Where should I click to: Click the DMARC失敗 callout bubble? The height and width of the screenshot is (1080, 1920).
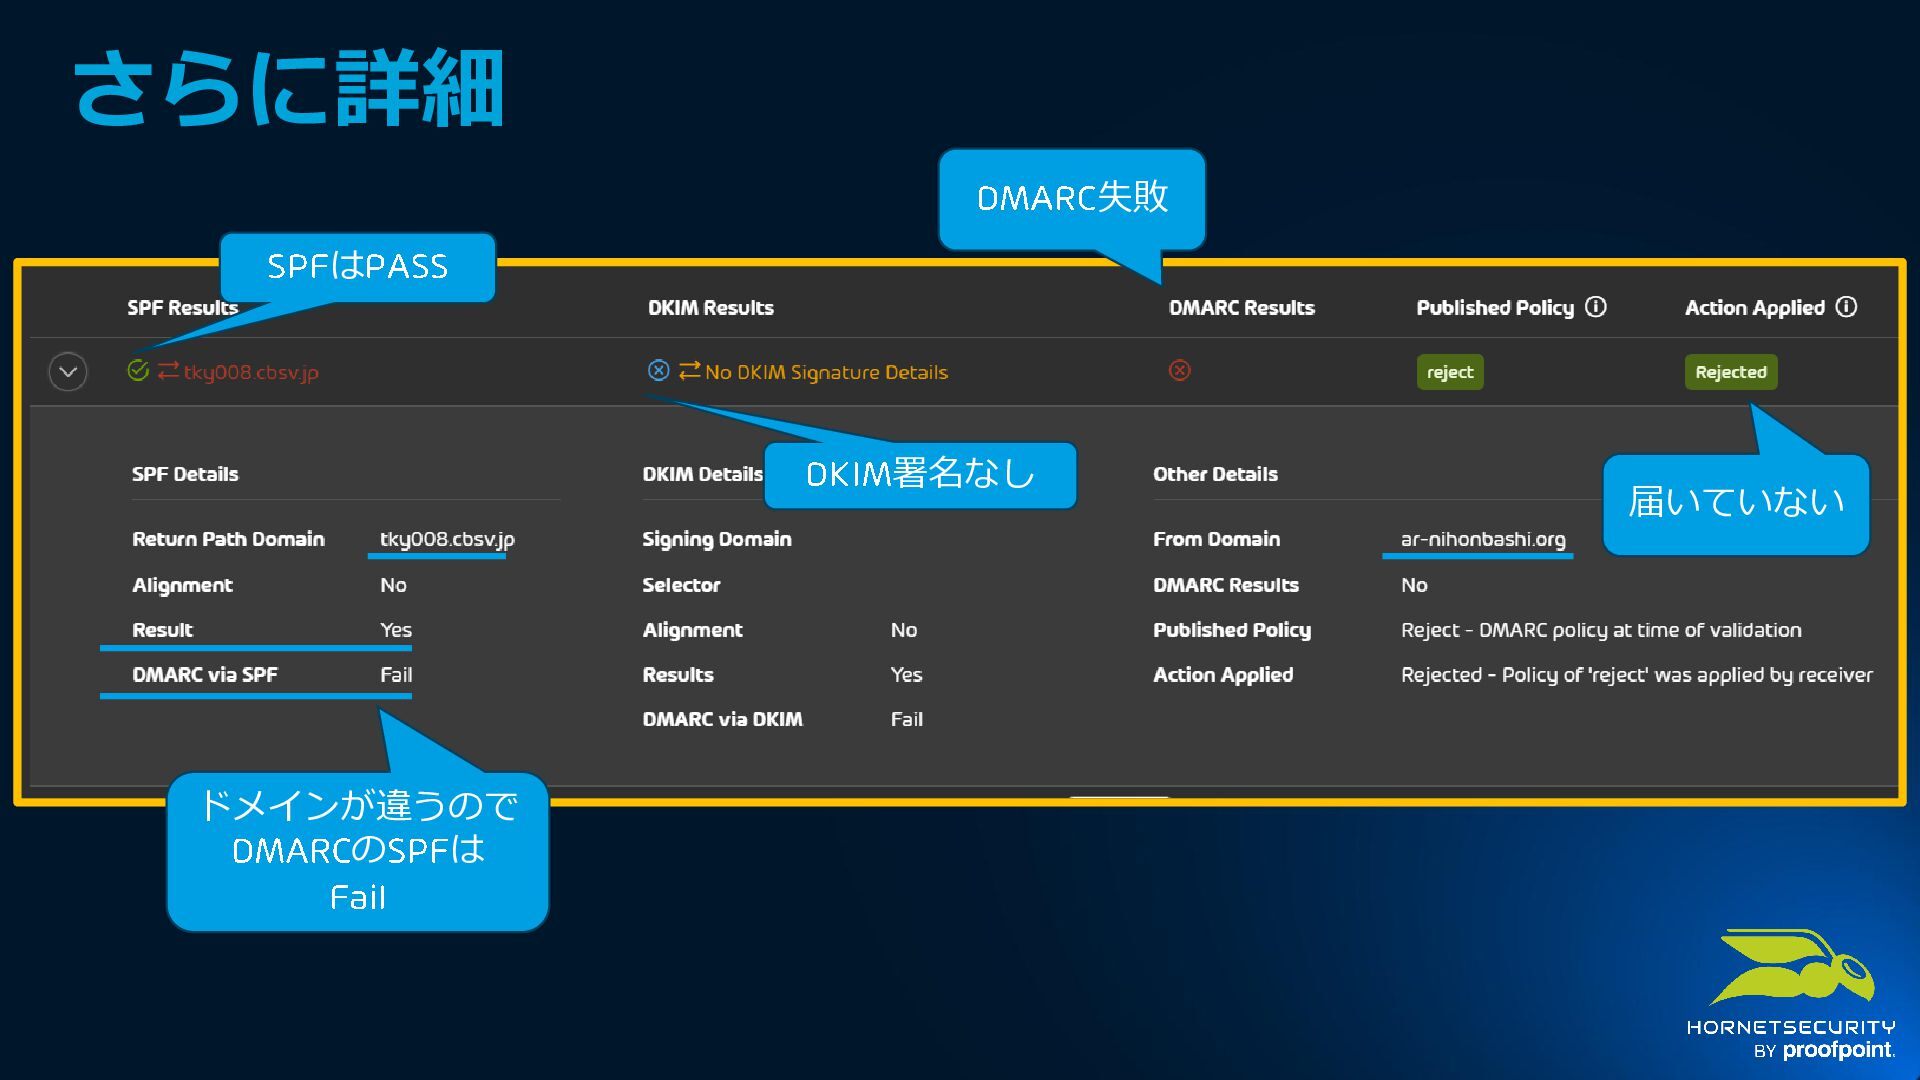click(1072, 198)
